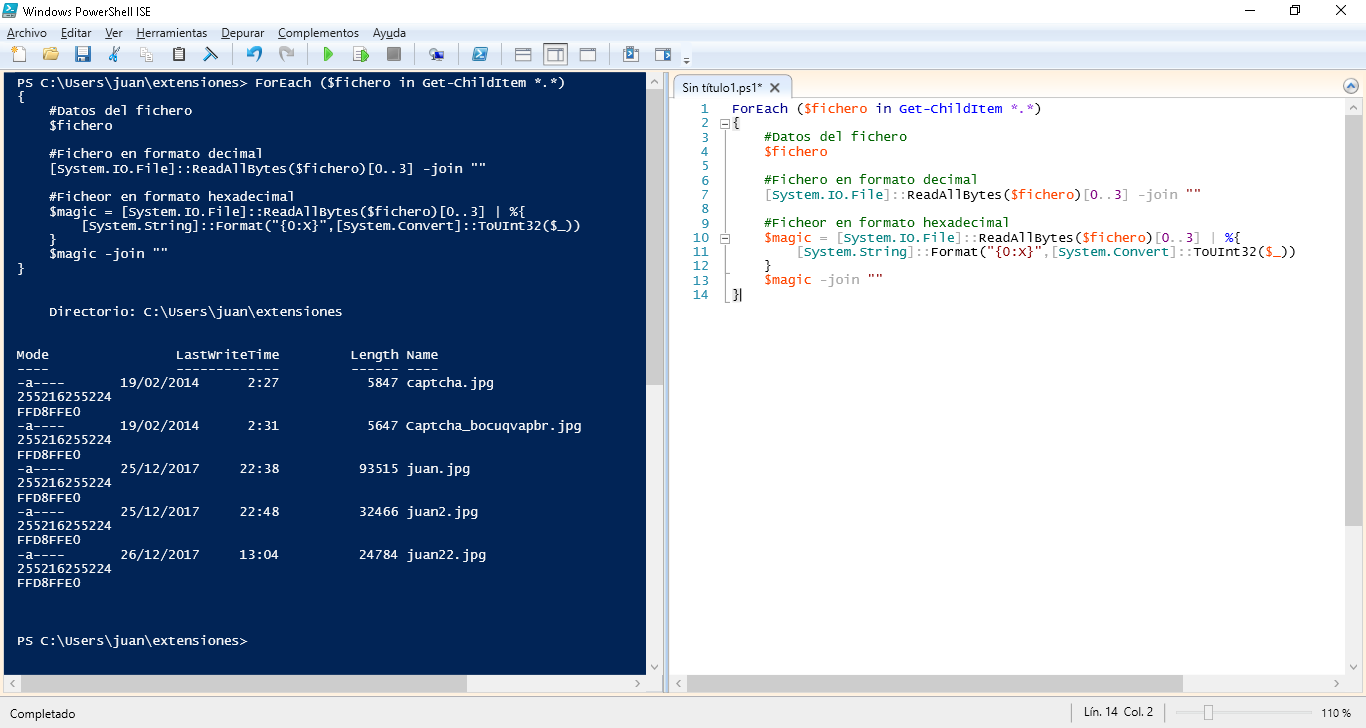The width and height of the screenshot is (1366, 728).
Task: Show the command window icon
Action: click(x=631, y=54)
